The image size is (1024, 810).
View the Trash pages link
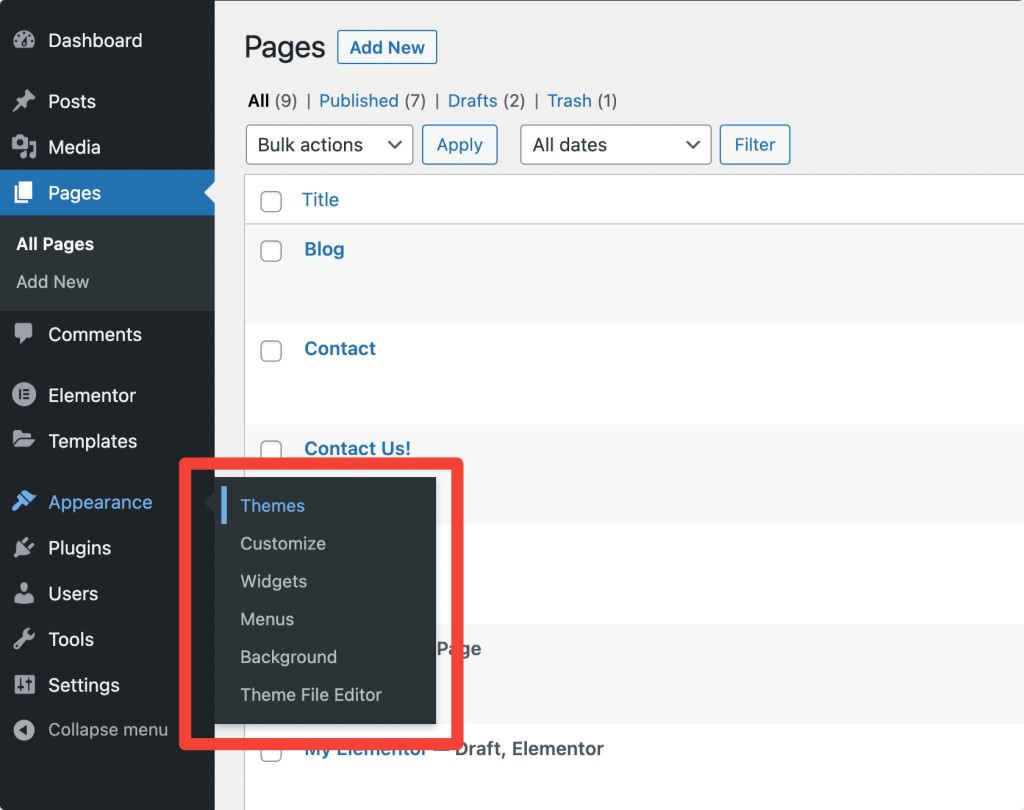coord(569,101)
